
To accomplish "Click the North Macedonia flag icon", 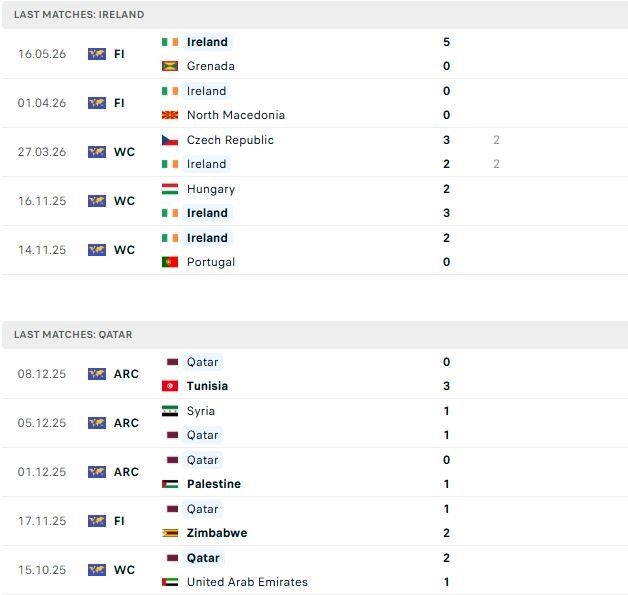I will coord(170,115).
